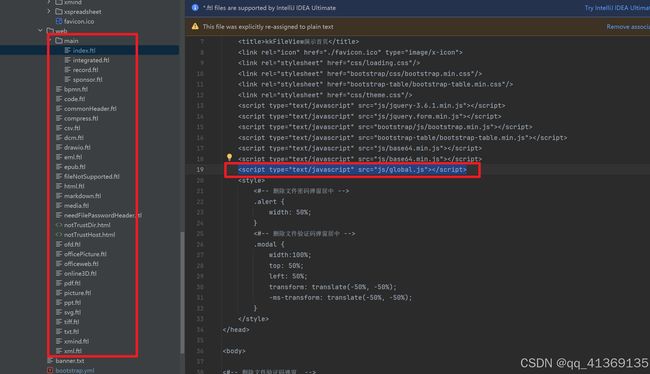This screenshot has height=374, width=650.
Task: Click the <body> tag line
Action: 234,351
